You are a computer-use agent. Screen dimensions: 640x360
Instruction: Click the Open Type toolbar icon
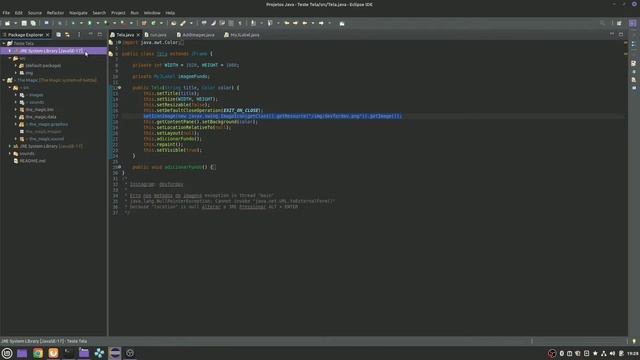(x=173, y=23)
